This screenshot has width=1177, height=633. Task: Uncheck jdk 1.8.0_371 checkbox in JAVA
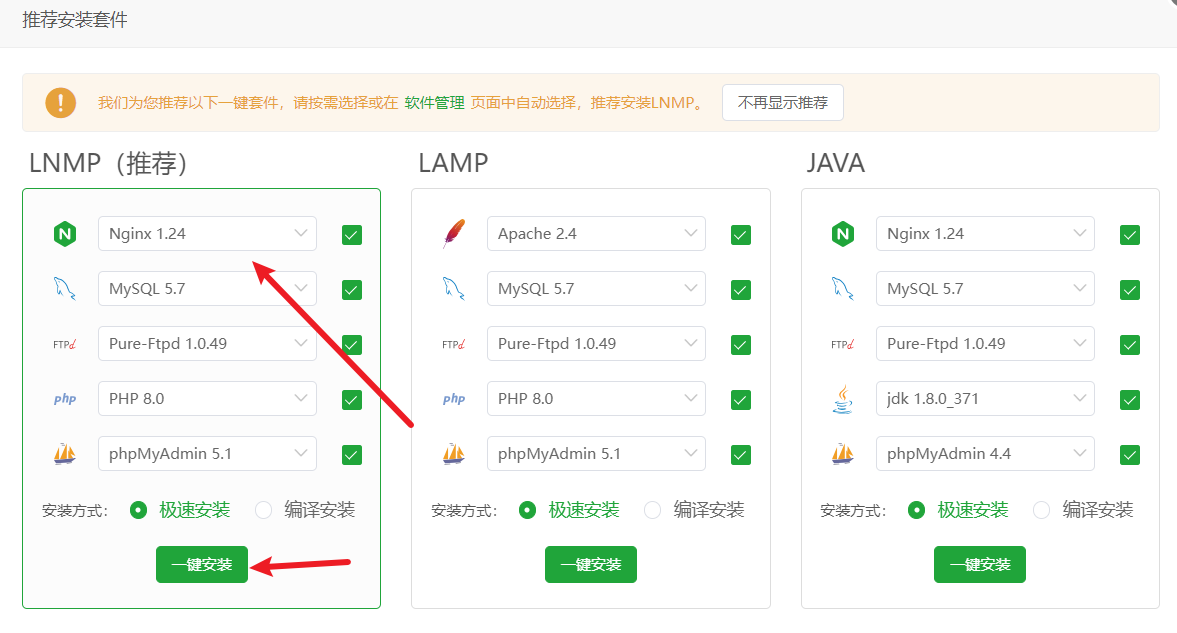pos(1130,400)
